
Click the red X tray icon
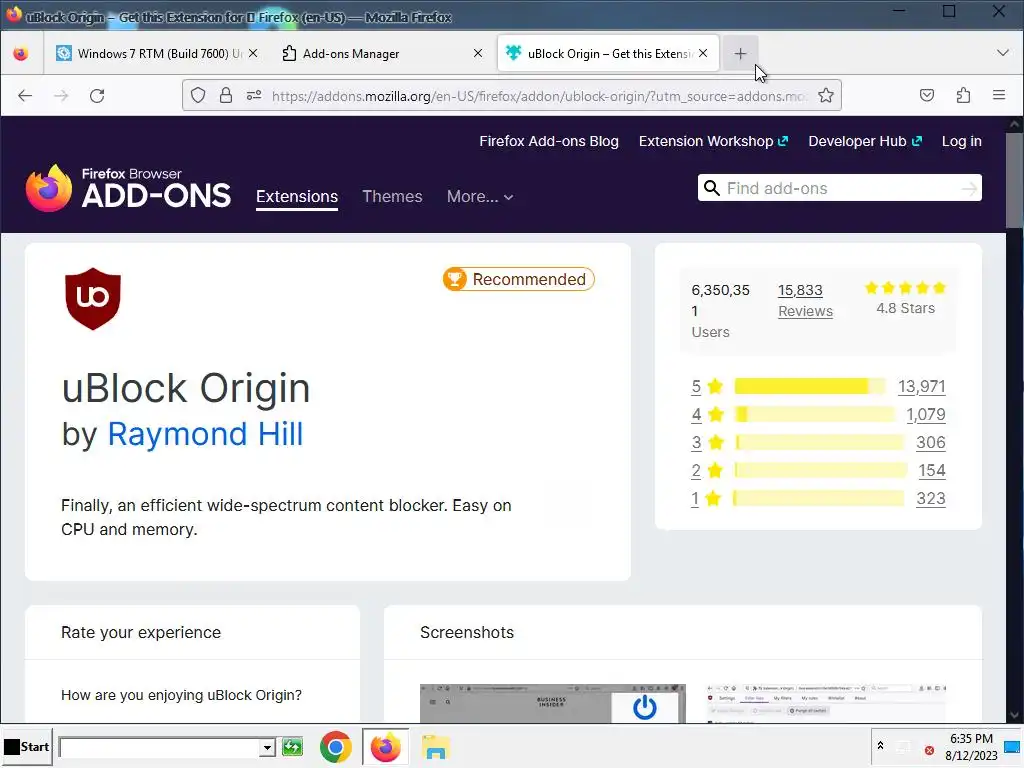tap(929, 750)
